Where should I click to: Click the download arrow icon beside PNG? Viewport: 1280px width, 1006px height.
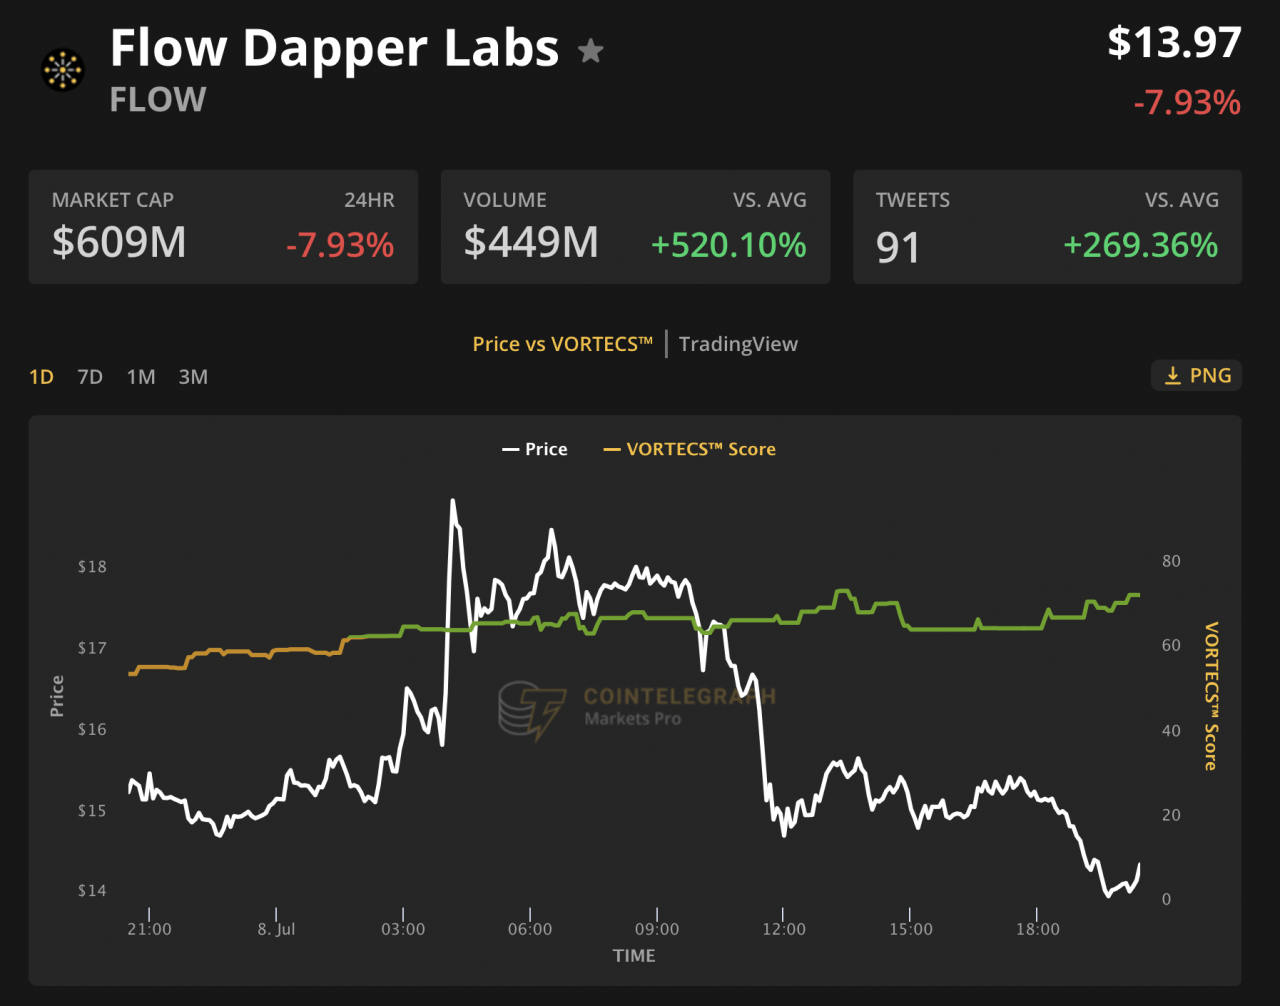1173,376
